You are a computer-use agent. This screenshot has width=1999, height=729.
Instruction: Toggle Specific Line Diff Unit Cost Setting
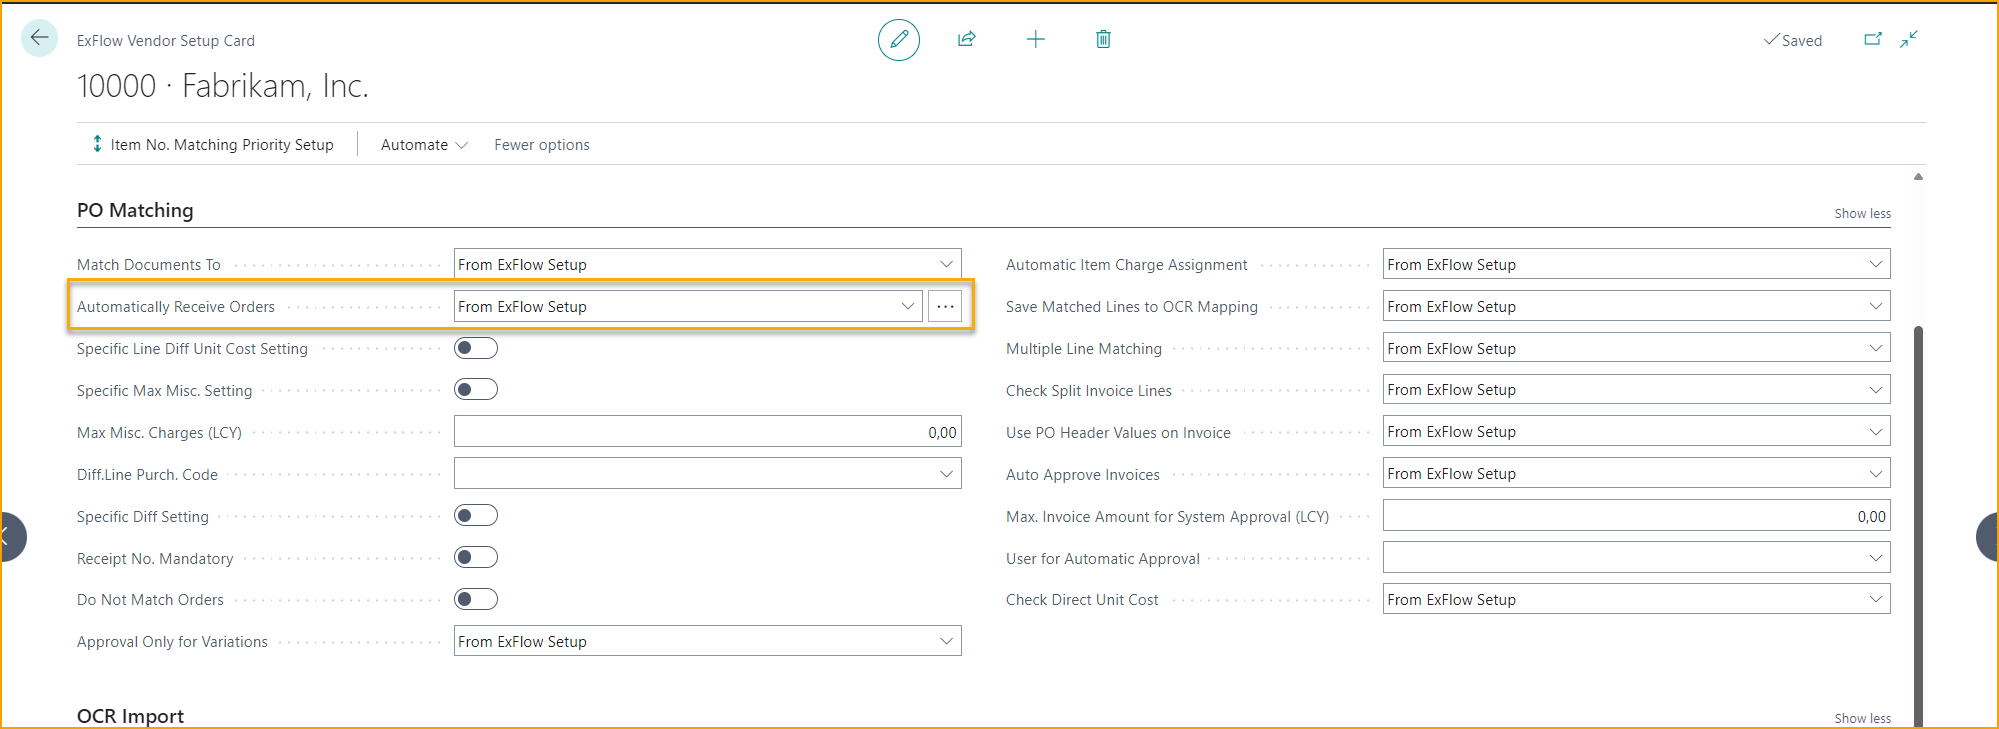476,348
